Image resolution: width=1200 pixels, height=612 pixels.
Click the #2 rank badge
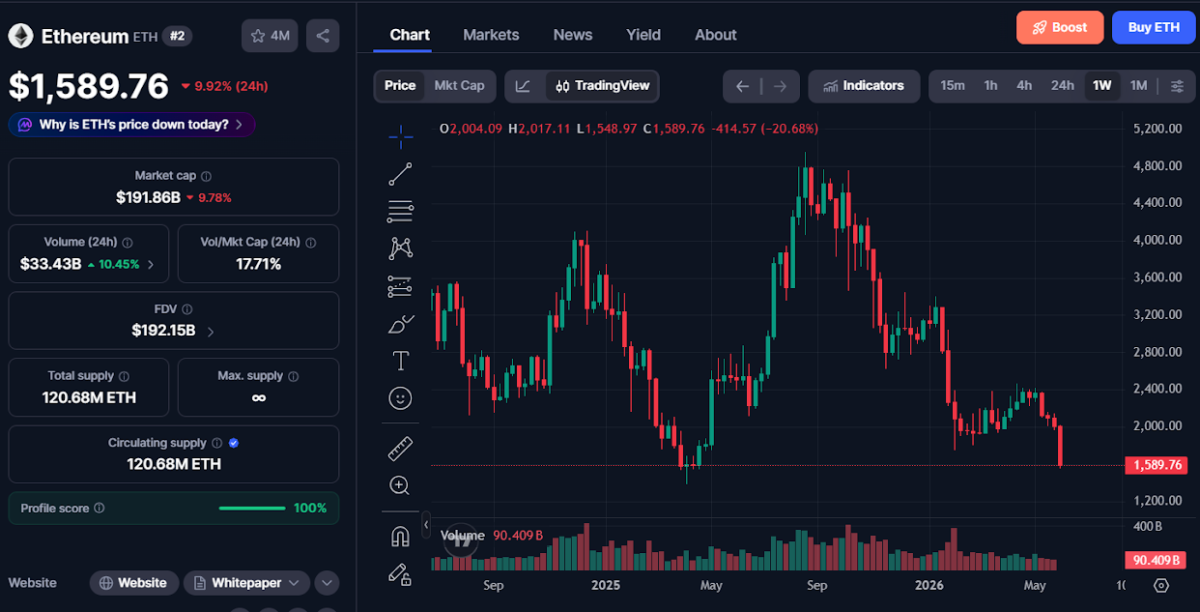click(177, 36)
